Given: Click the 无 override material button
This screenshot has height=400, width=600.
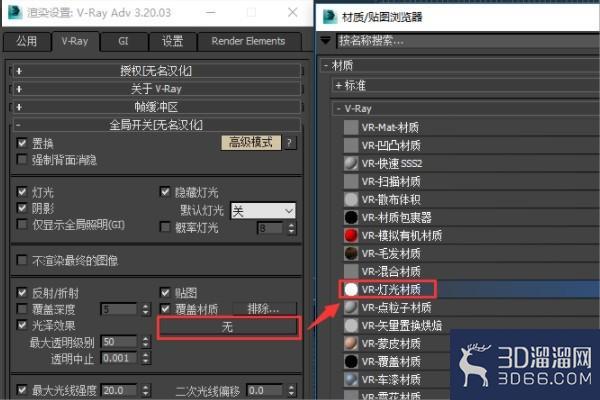Looking at the screenshot, I should 228,327.
